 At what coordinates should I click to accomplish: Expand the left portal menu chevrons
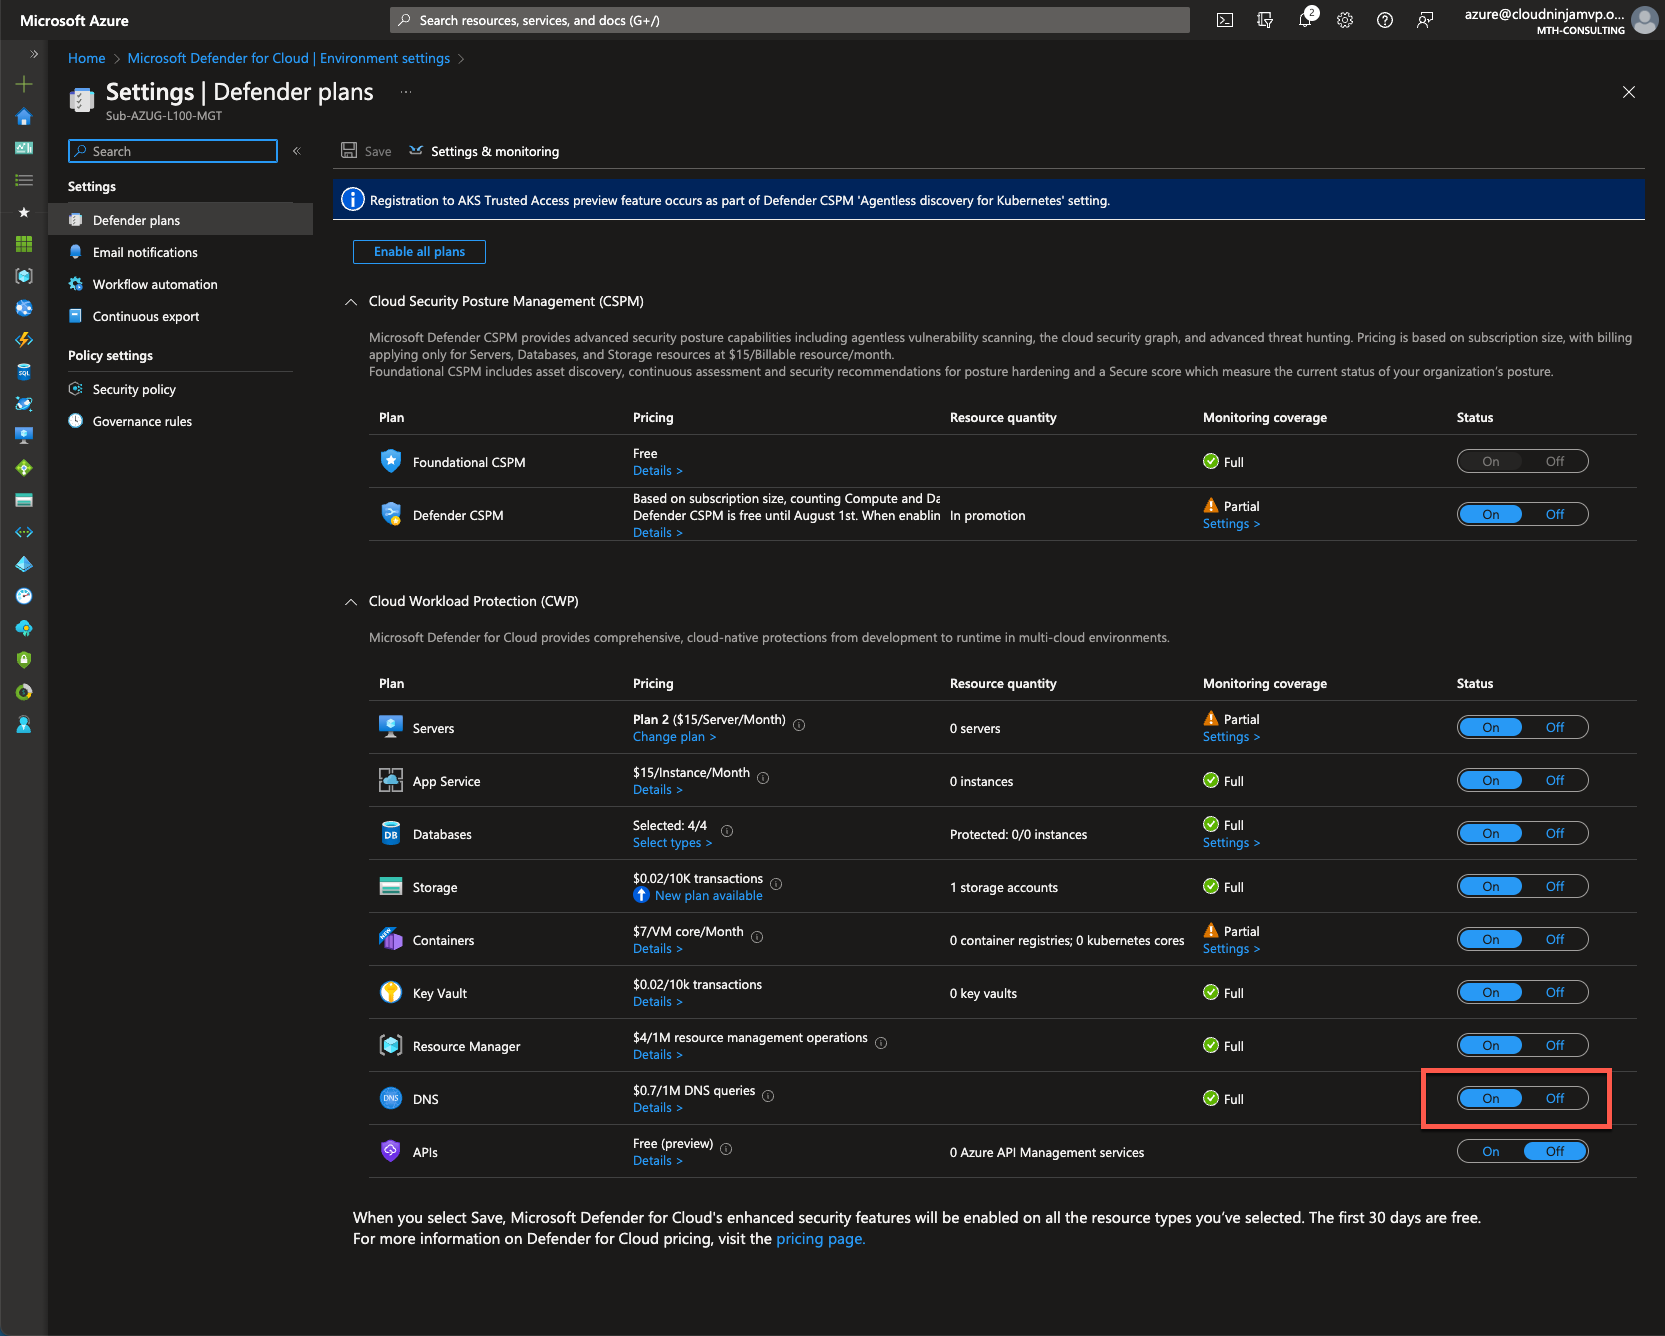[x=34, y=54]
